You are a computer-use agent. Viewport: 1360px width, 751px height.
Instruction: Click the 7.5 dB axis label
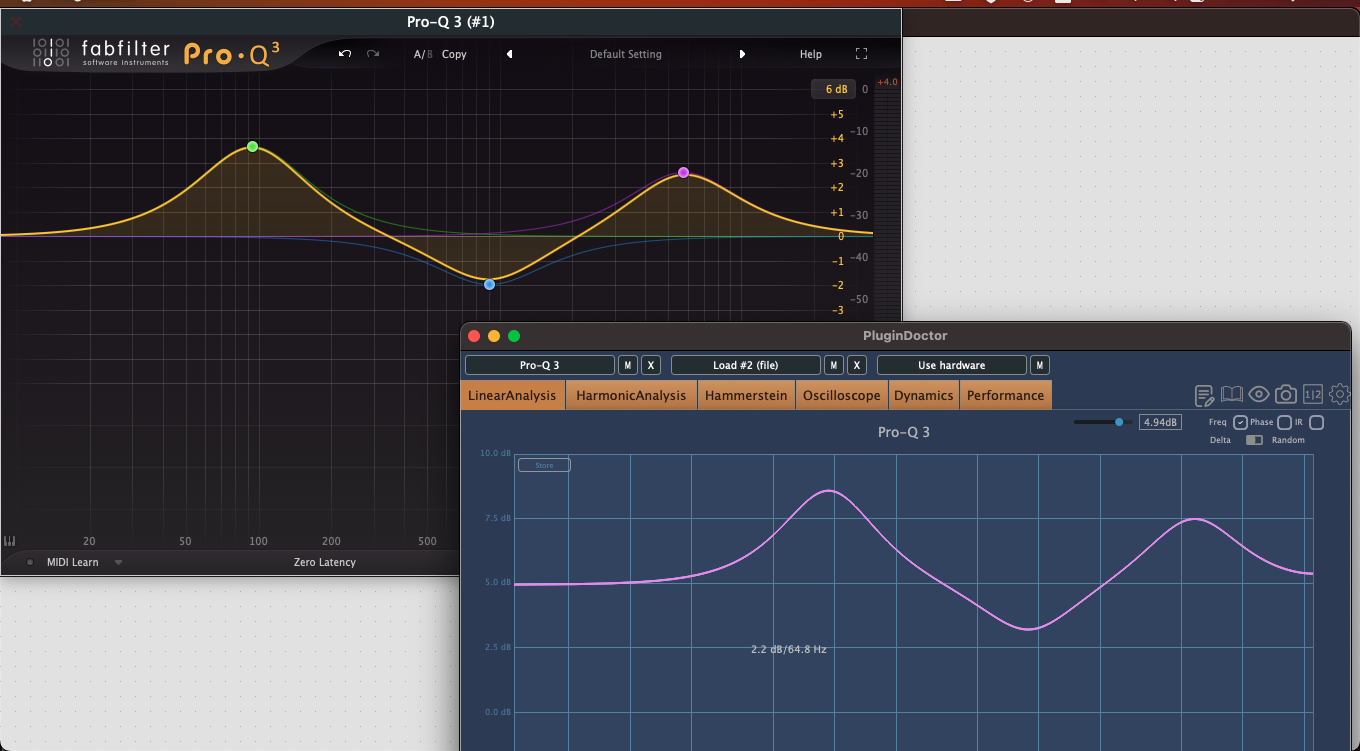click(x=498, y=518)
